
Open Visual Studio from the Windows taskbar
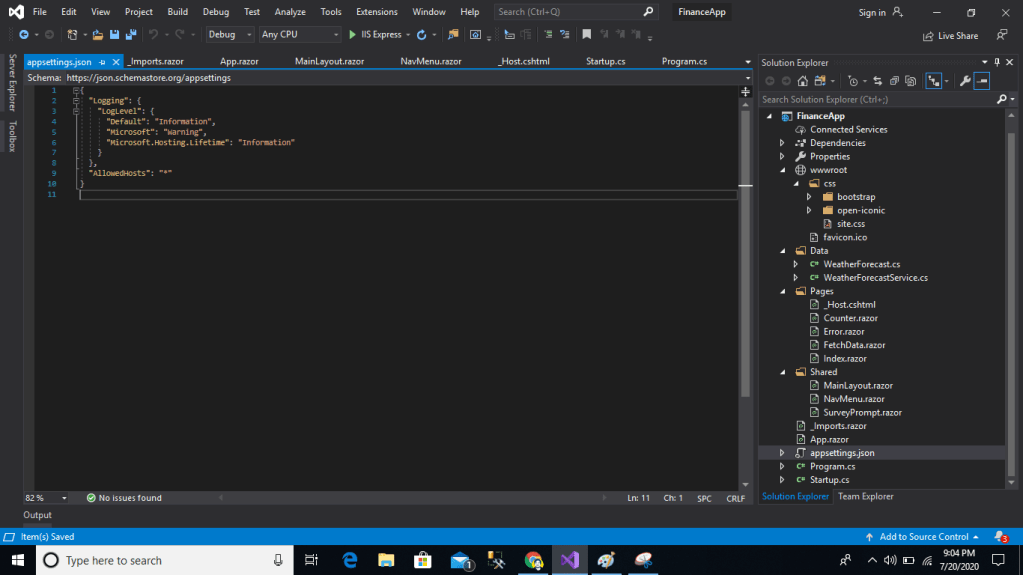tap(569, 560)
